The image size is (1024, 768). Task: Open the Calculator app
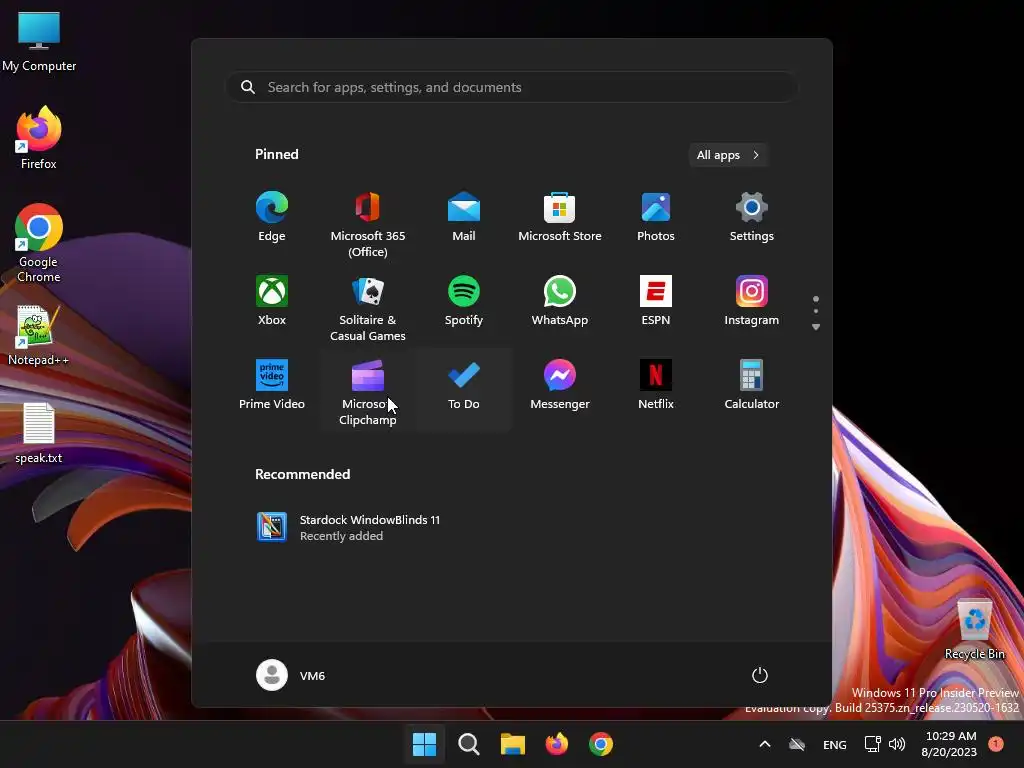coord(752,385)
